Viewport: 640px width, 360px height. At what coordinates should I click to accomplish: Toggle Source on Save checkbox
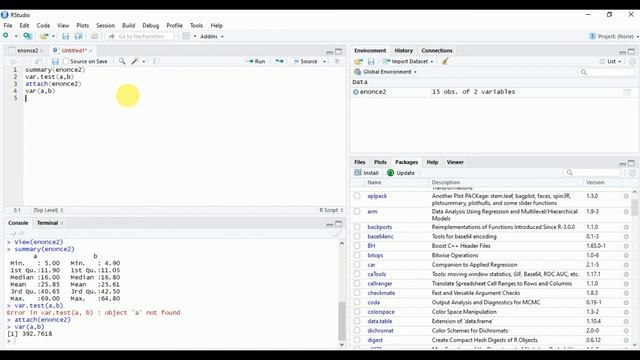pos(66,61)
